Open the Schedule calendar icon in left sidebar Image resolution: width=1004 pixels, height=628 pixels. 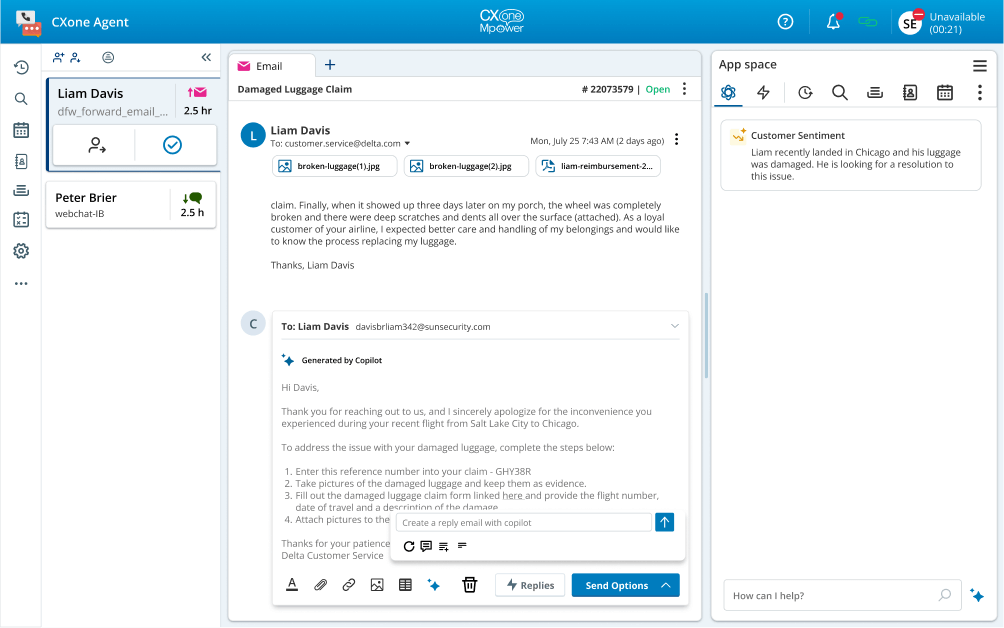point(21,130)
